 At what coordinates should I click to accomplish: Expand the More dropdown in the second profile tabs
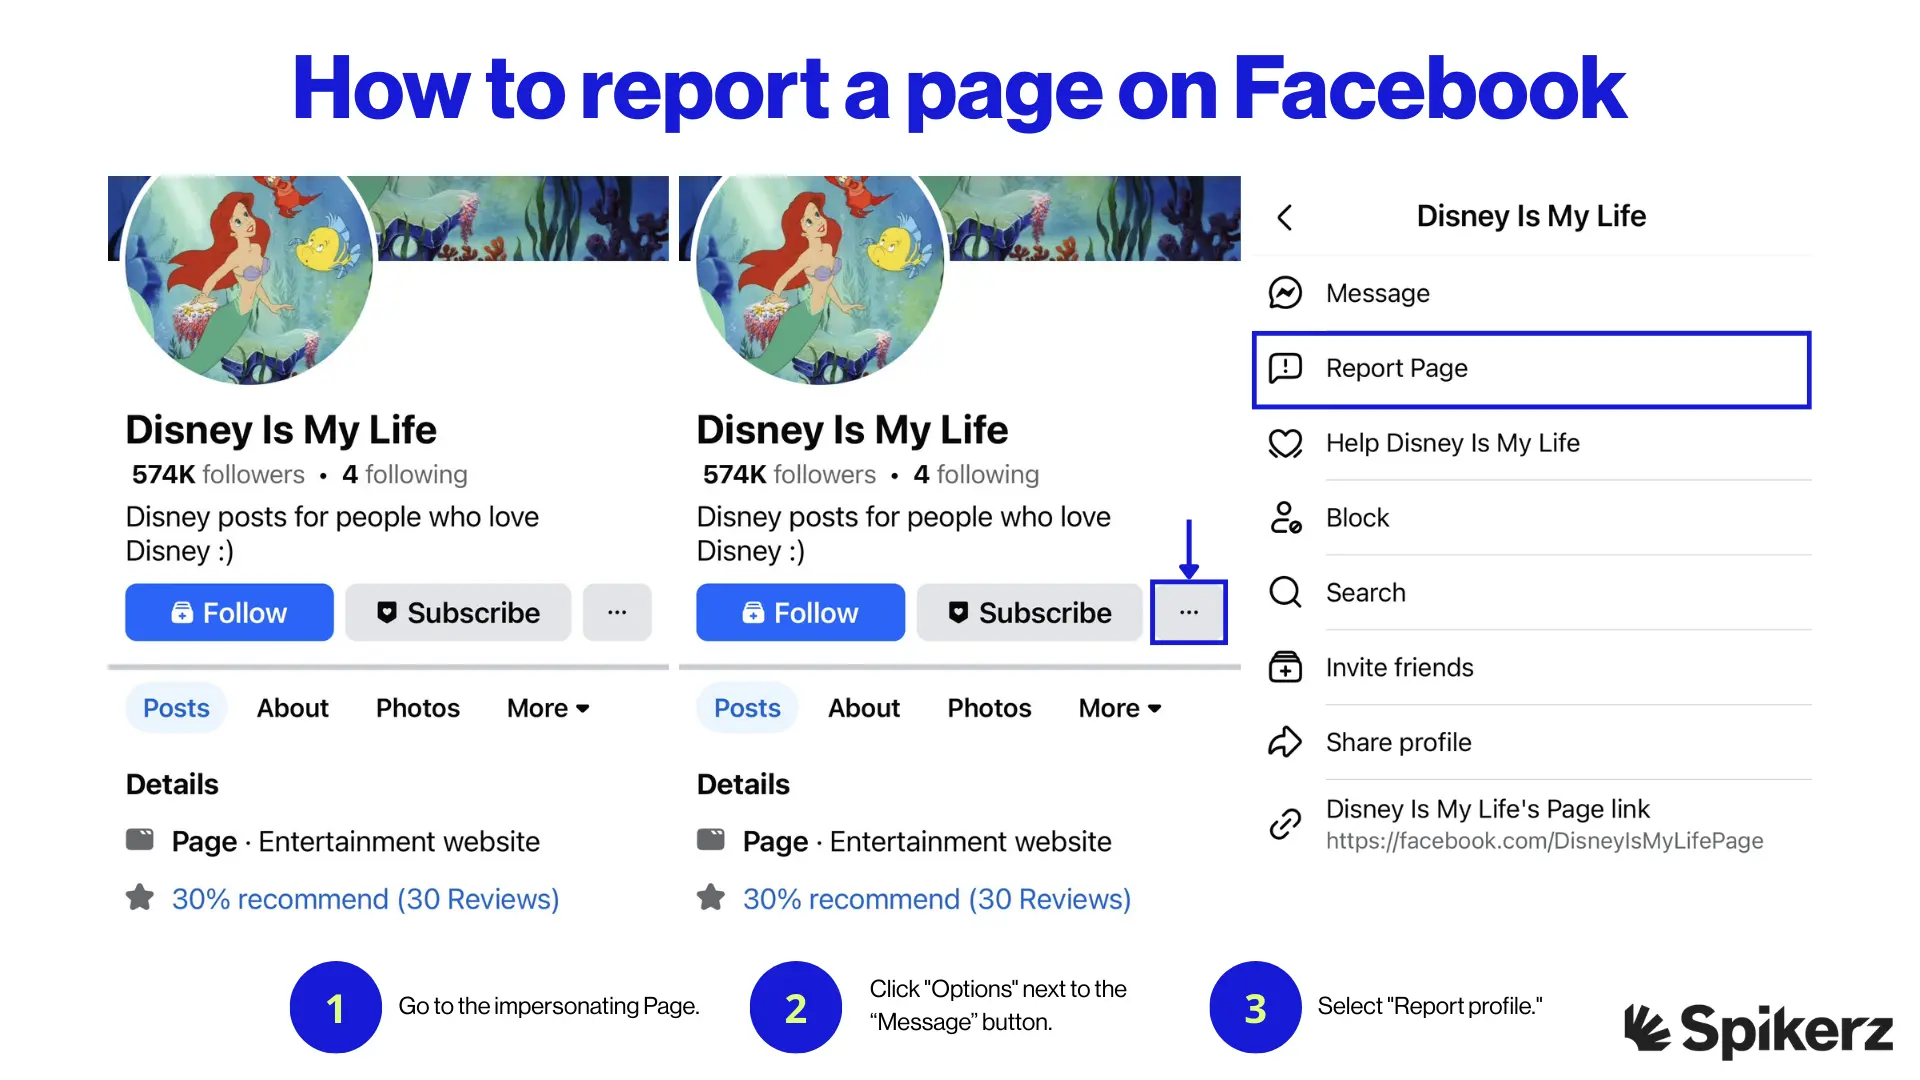click(1119, 708)
